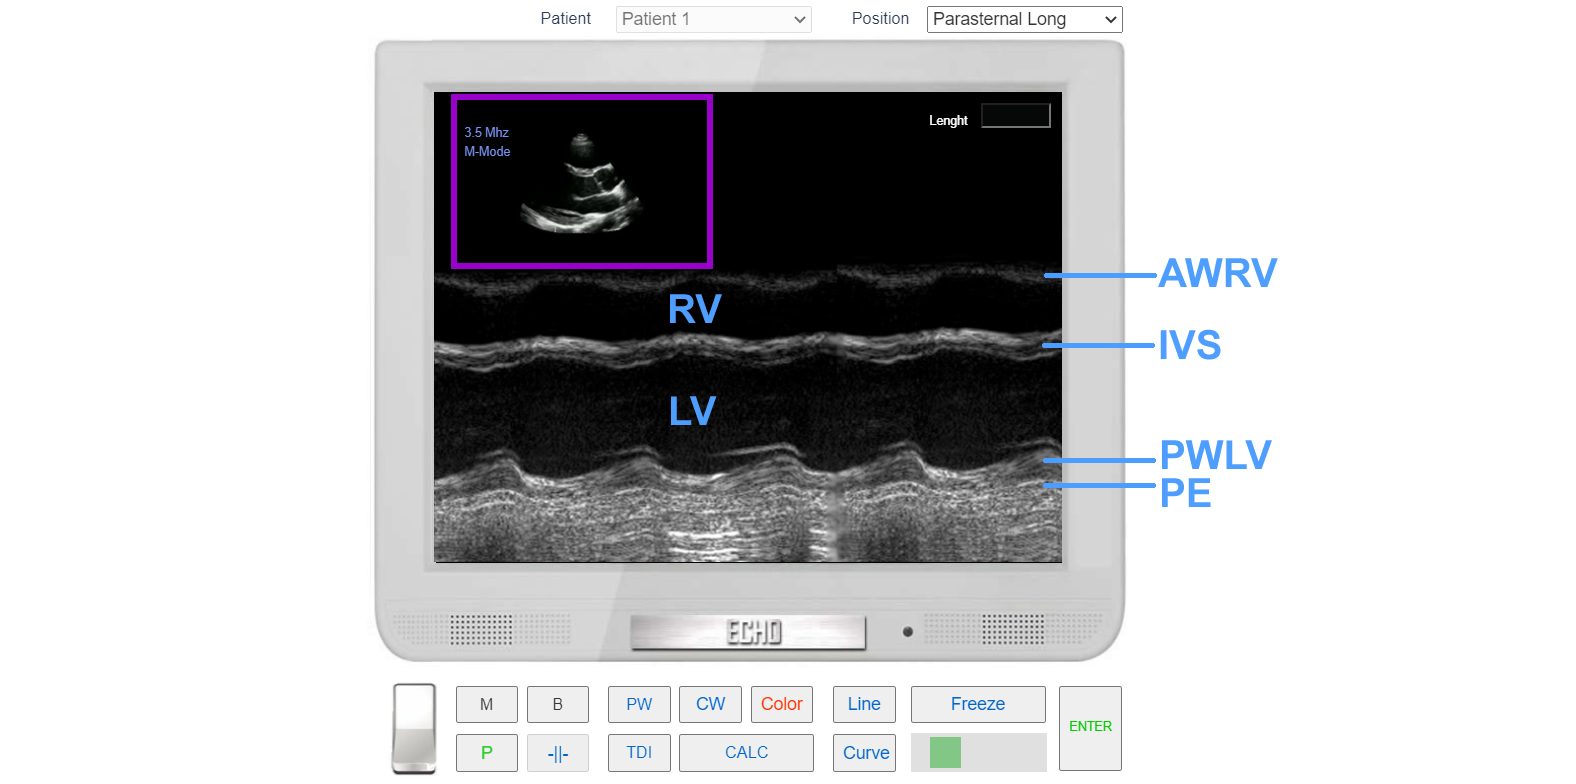Click the green P button
The image size is (1576, 784).
(486, 753)
